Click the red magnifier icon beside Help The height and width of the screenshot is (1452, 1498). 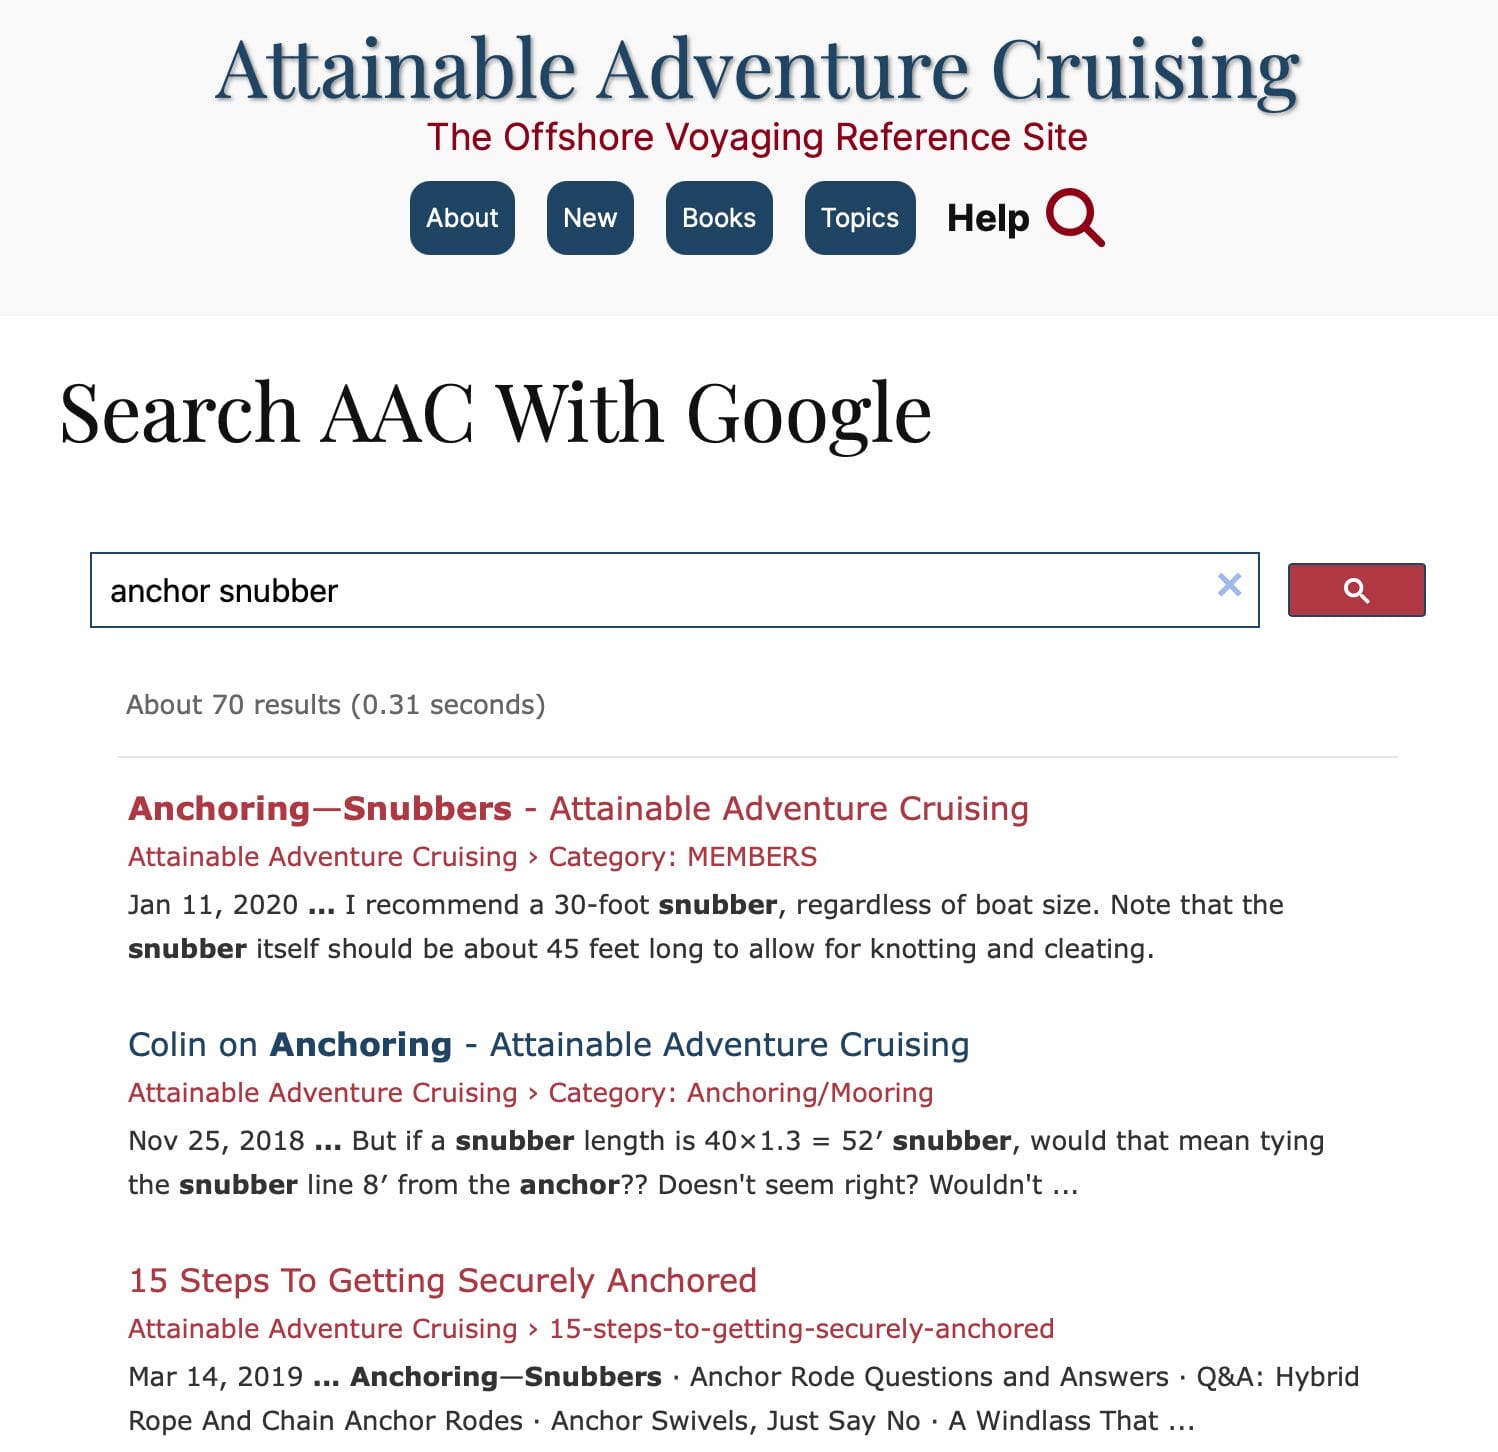[x=1075, y=217]
